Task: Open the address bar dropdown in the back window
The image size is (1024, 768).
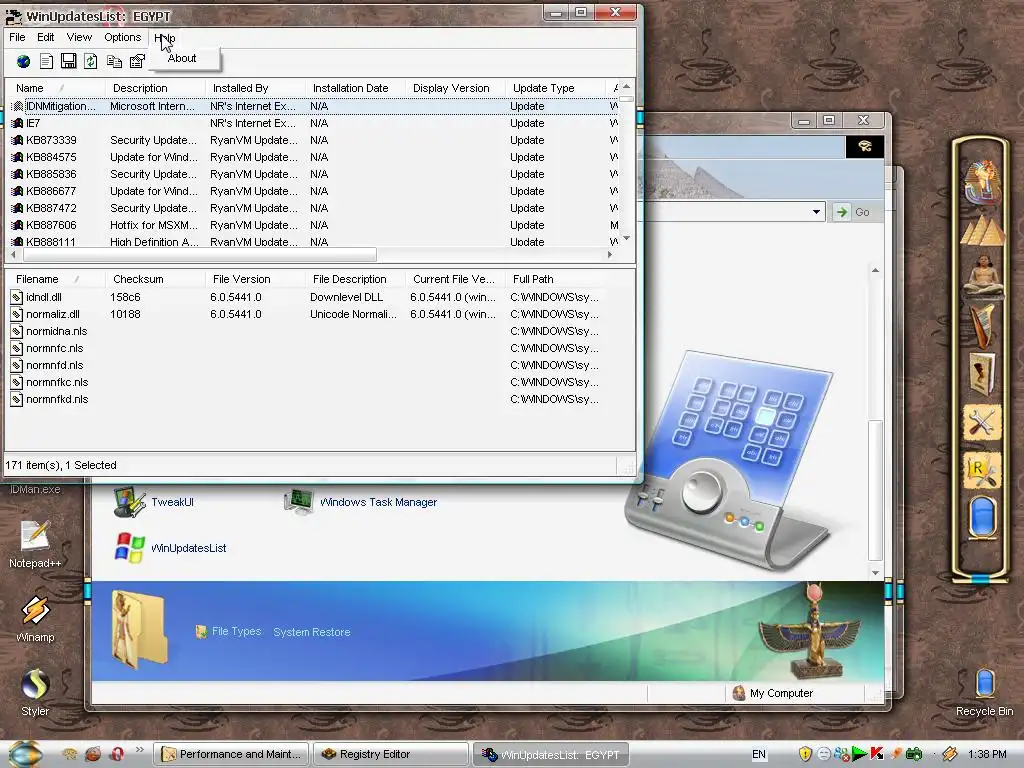Action: coord(816,212)
